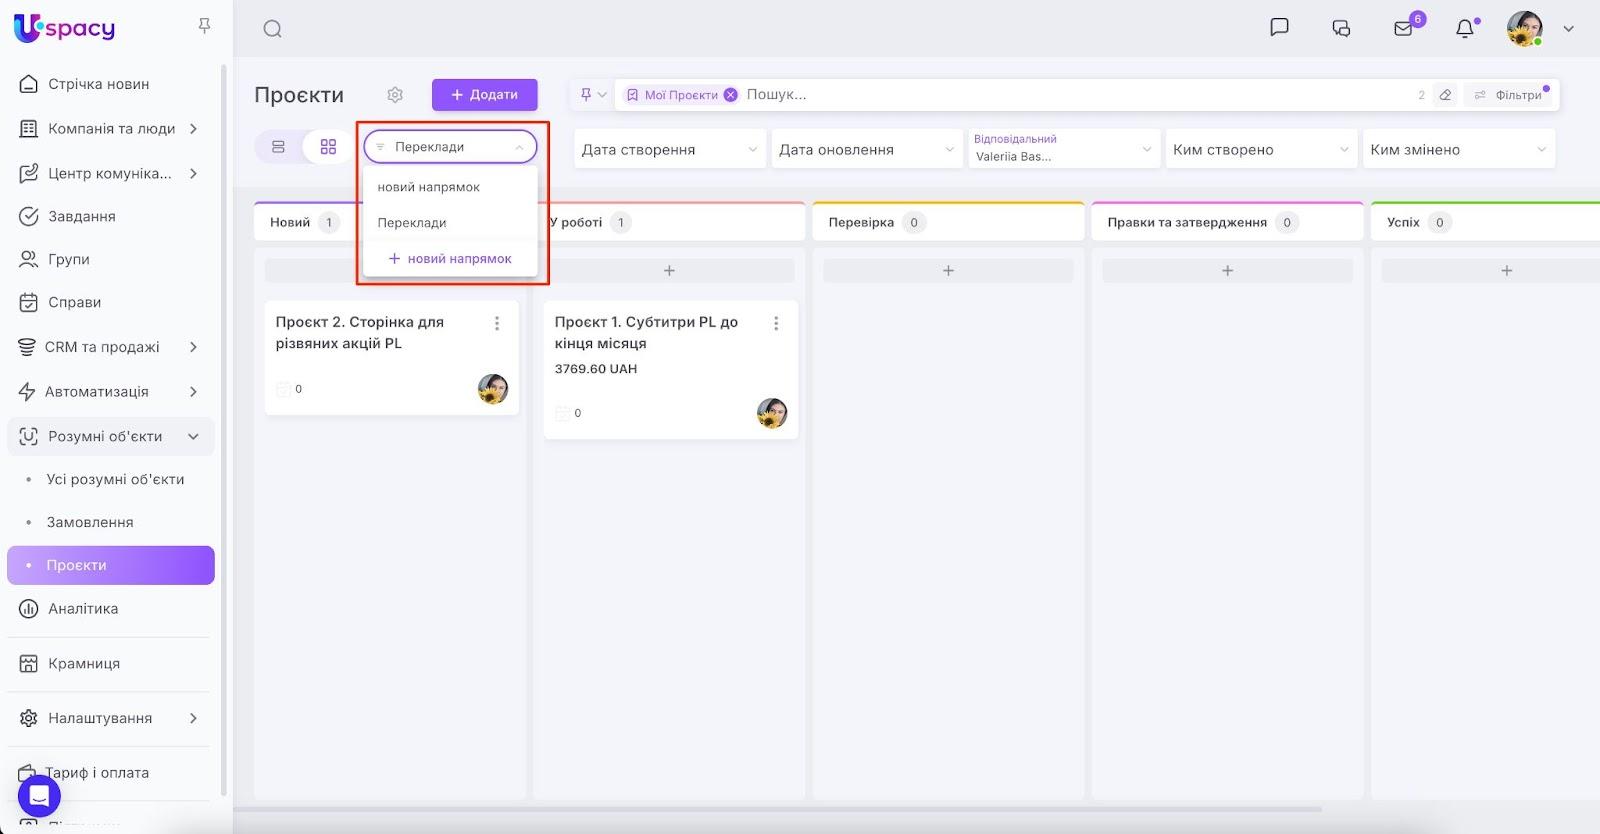This screenshot has height=834, width=1600.
Task: Click the Uspacy logo
Action: coord(65,28)
